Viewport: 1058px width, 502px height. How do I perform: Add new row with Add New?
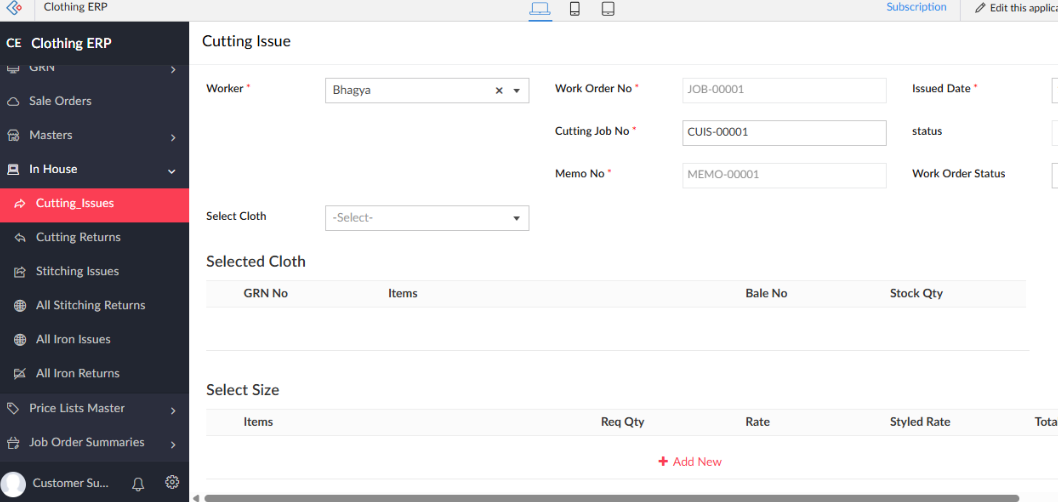click(690, 462)
